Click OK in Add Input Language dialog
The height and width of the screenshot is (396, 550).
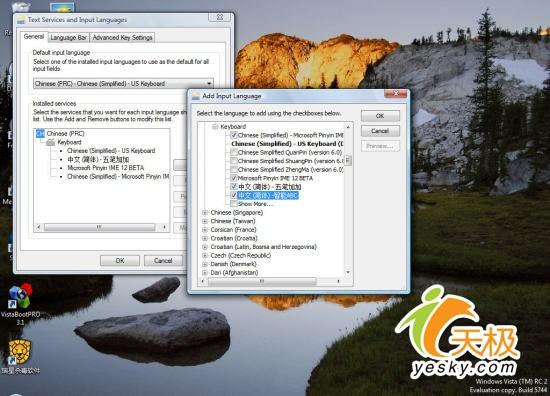pos(380,116)
